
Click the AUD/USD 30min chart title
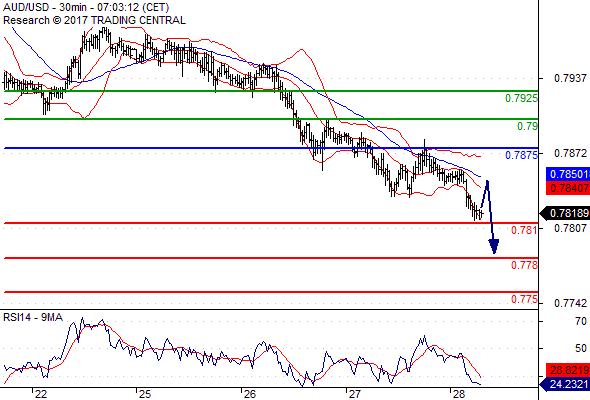[x=86, y=8]
